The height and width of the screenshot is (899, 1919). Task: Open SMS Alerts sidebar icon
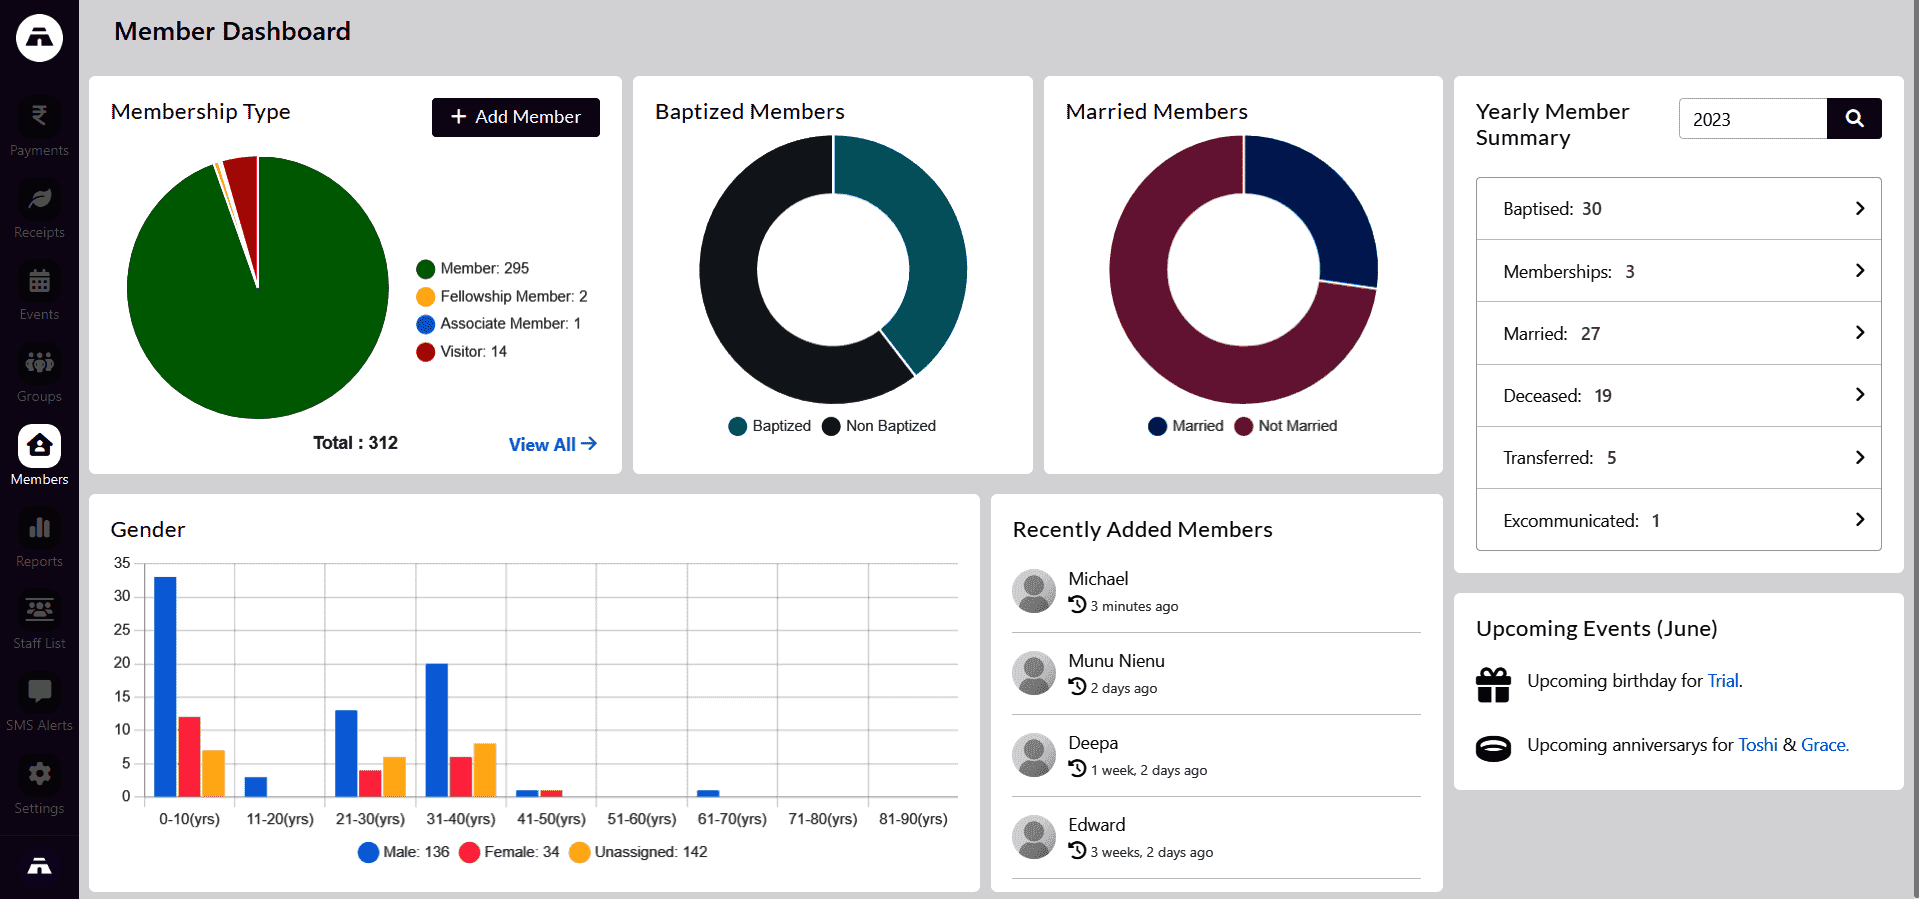pyautogui.click(x=39, y=692)
